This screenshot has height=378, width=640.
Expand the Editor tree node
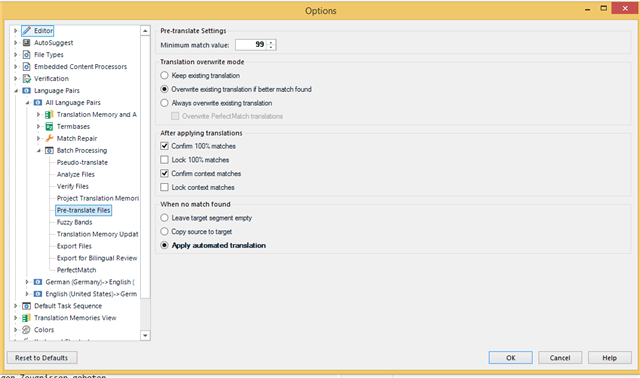coord(16,31)
